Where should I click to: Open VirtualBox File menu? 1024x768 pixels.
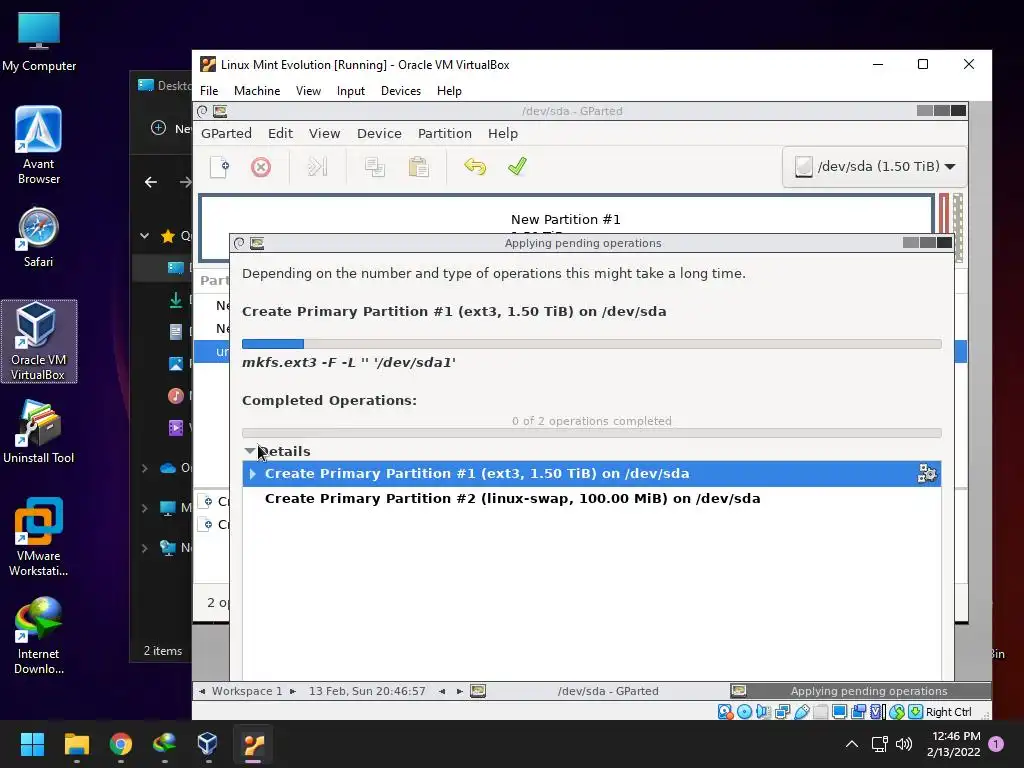point(209,91)
